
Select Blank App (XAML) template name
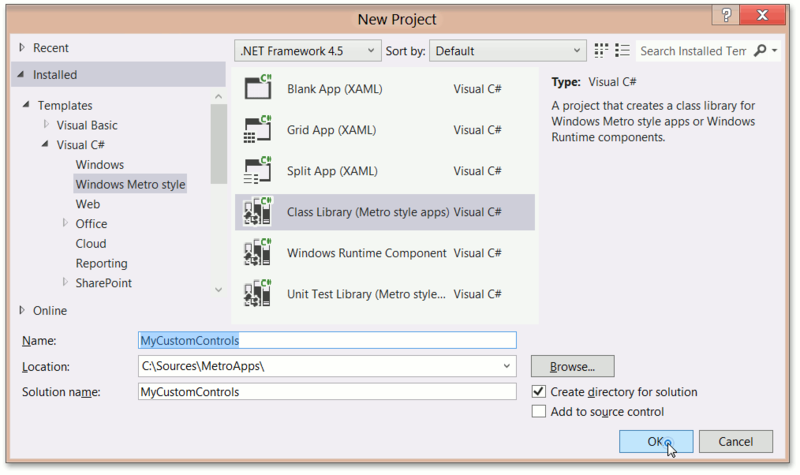pyautogui.click(x=334, y=89)
